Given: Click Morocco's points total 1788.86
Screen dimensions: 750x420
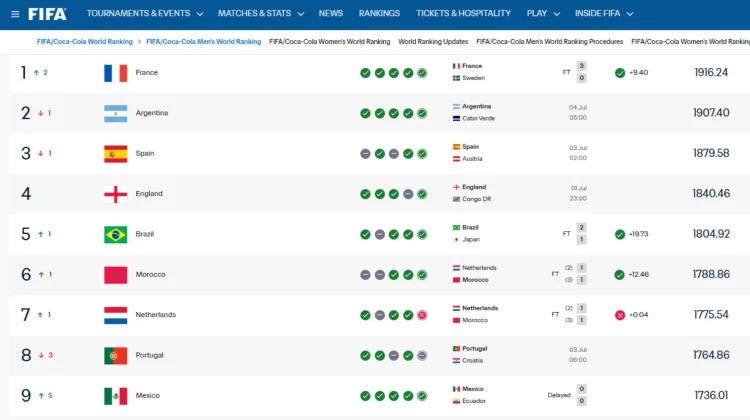Looking at the screenshot, I should click(711, 274).
